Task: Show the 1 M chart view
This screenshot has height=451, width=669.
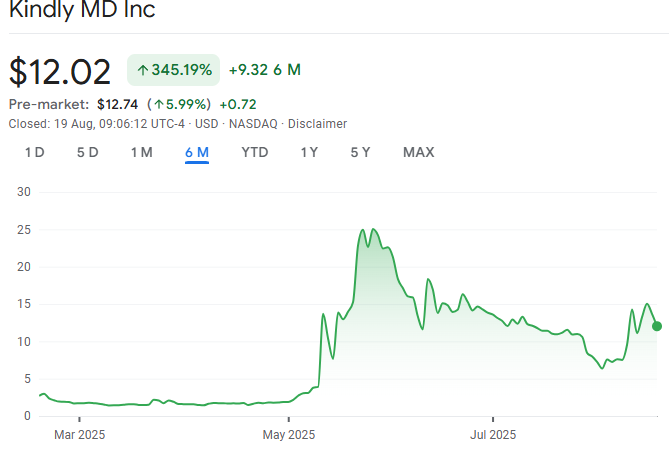Action: coord(141,153)
